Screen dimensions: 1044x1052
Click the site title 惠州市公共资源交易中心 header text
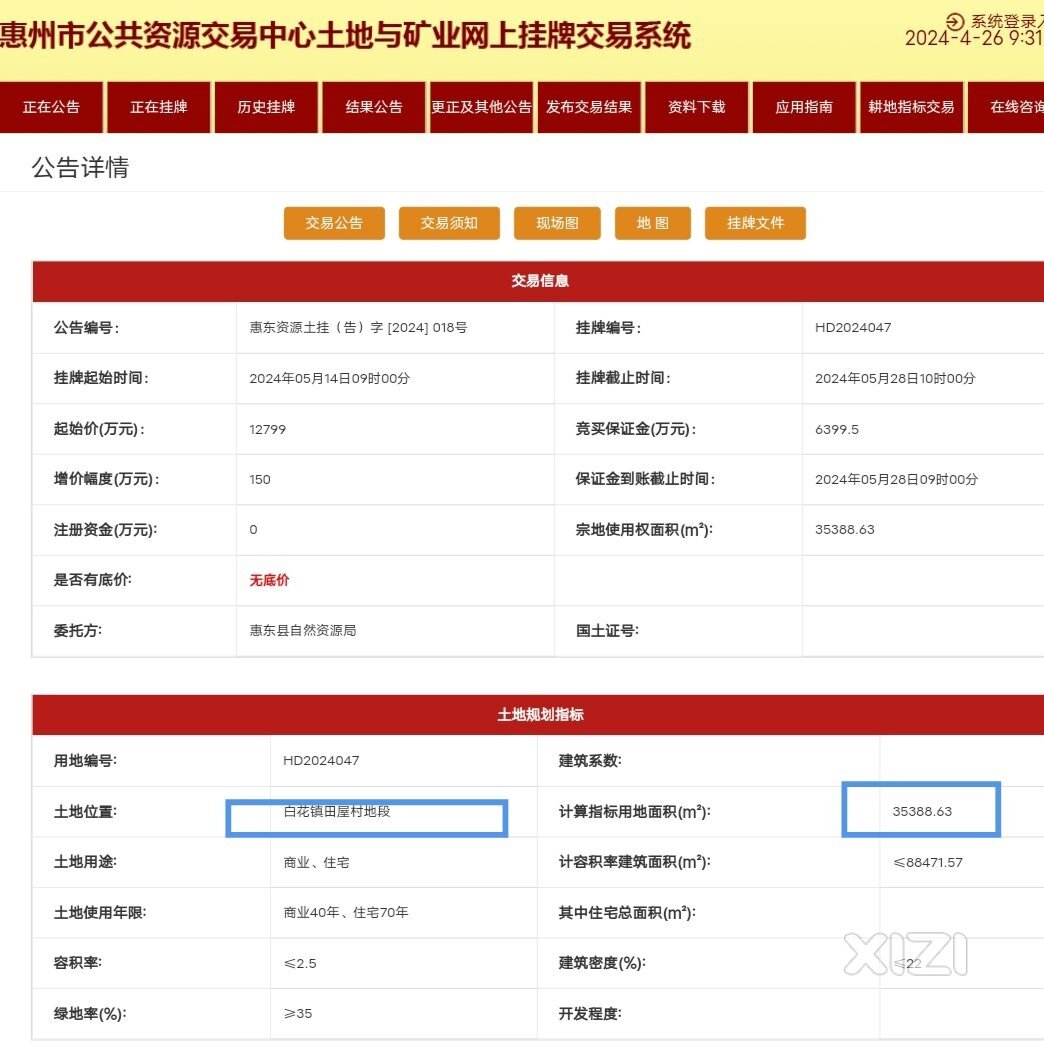pyautogui.click(x=346, y=36)
